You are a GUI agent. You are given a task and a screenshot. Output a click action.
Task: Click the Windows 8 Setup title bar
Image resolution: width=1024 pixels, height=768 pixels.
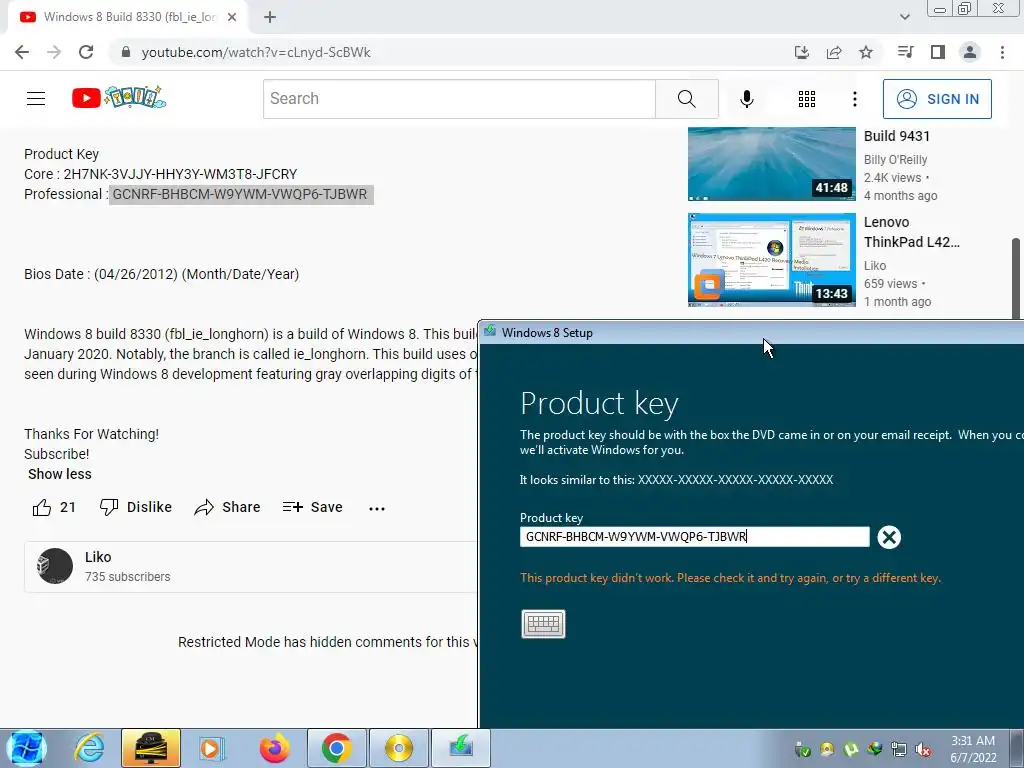pos(751,332)
